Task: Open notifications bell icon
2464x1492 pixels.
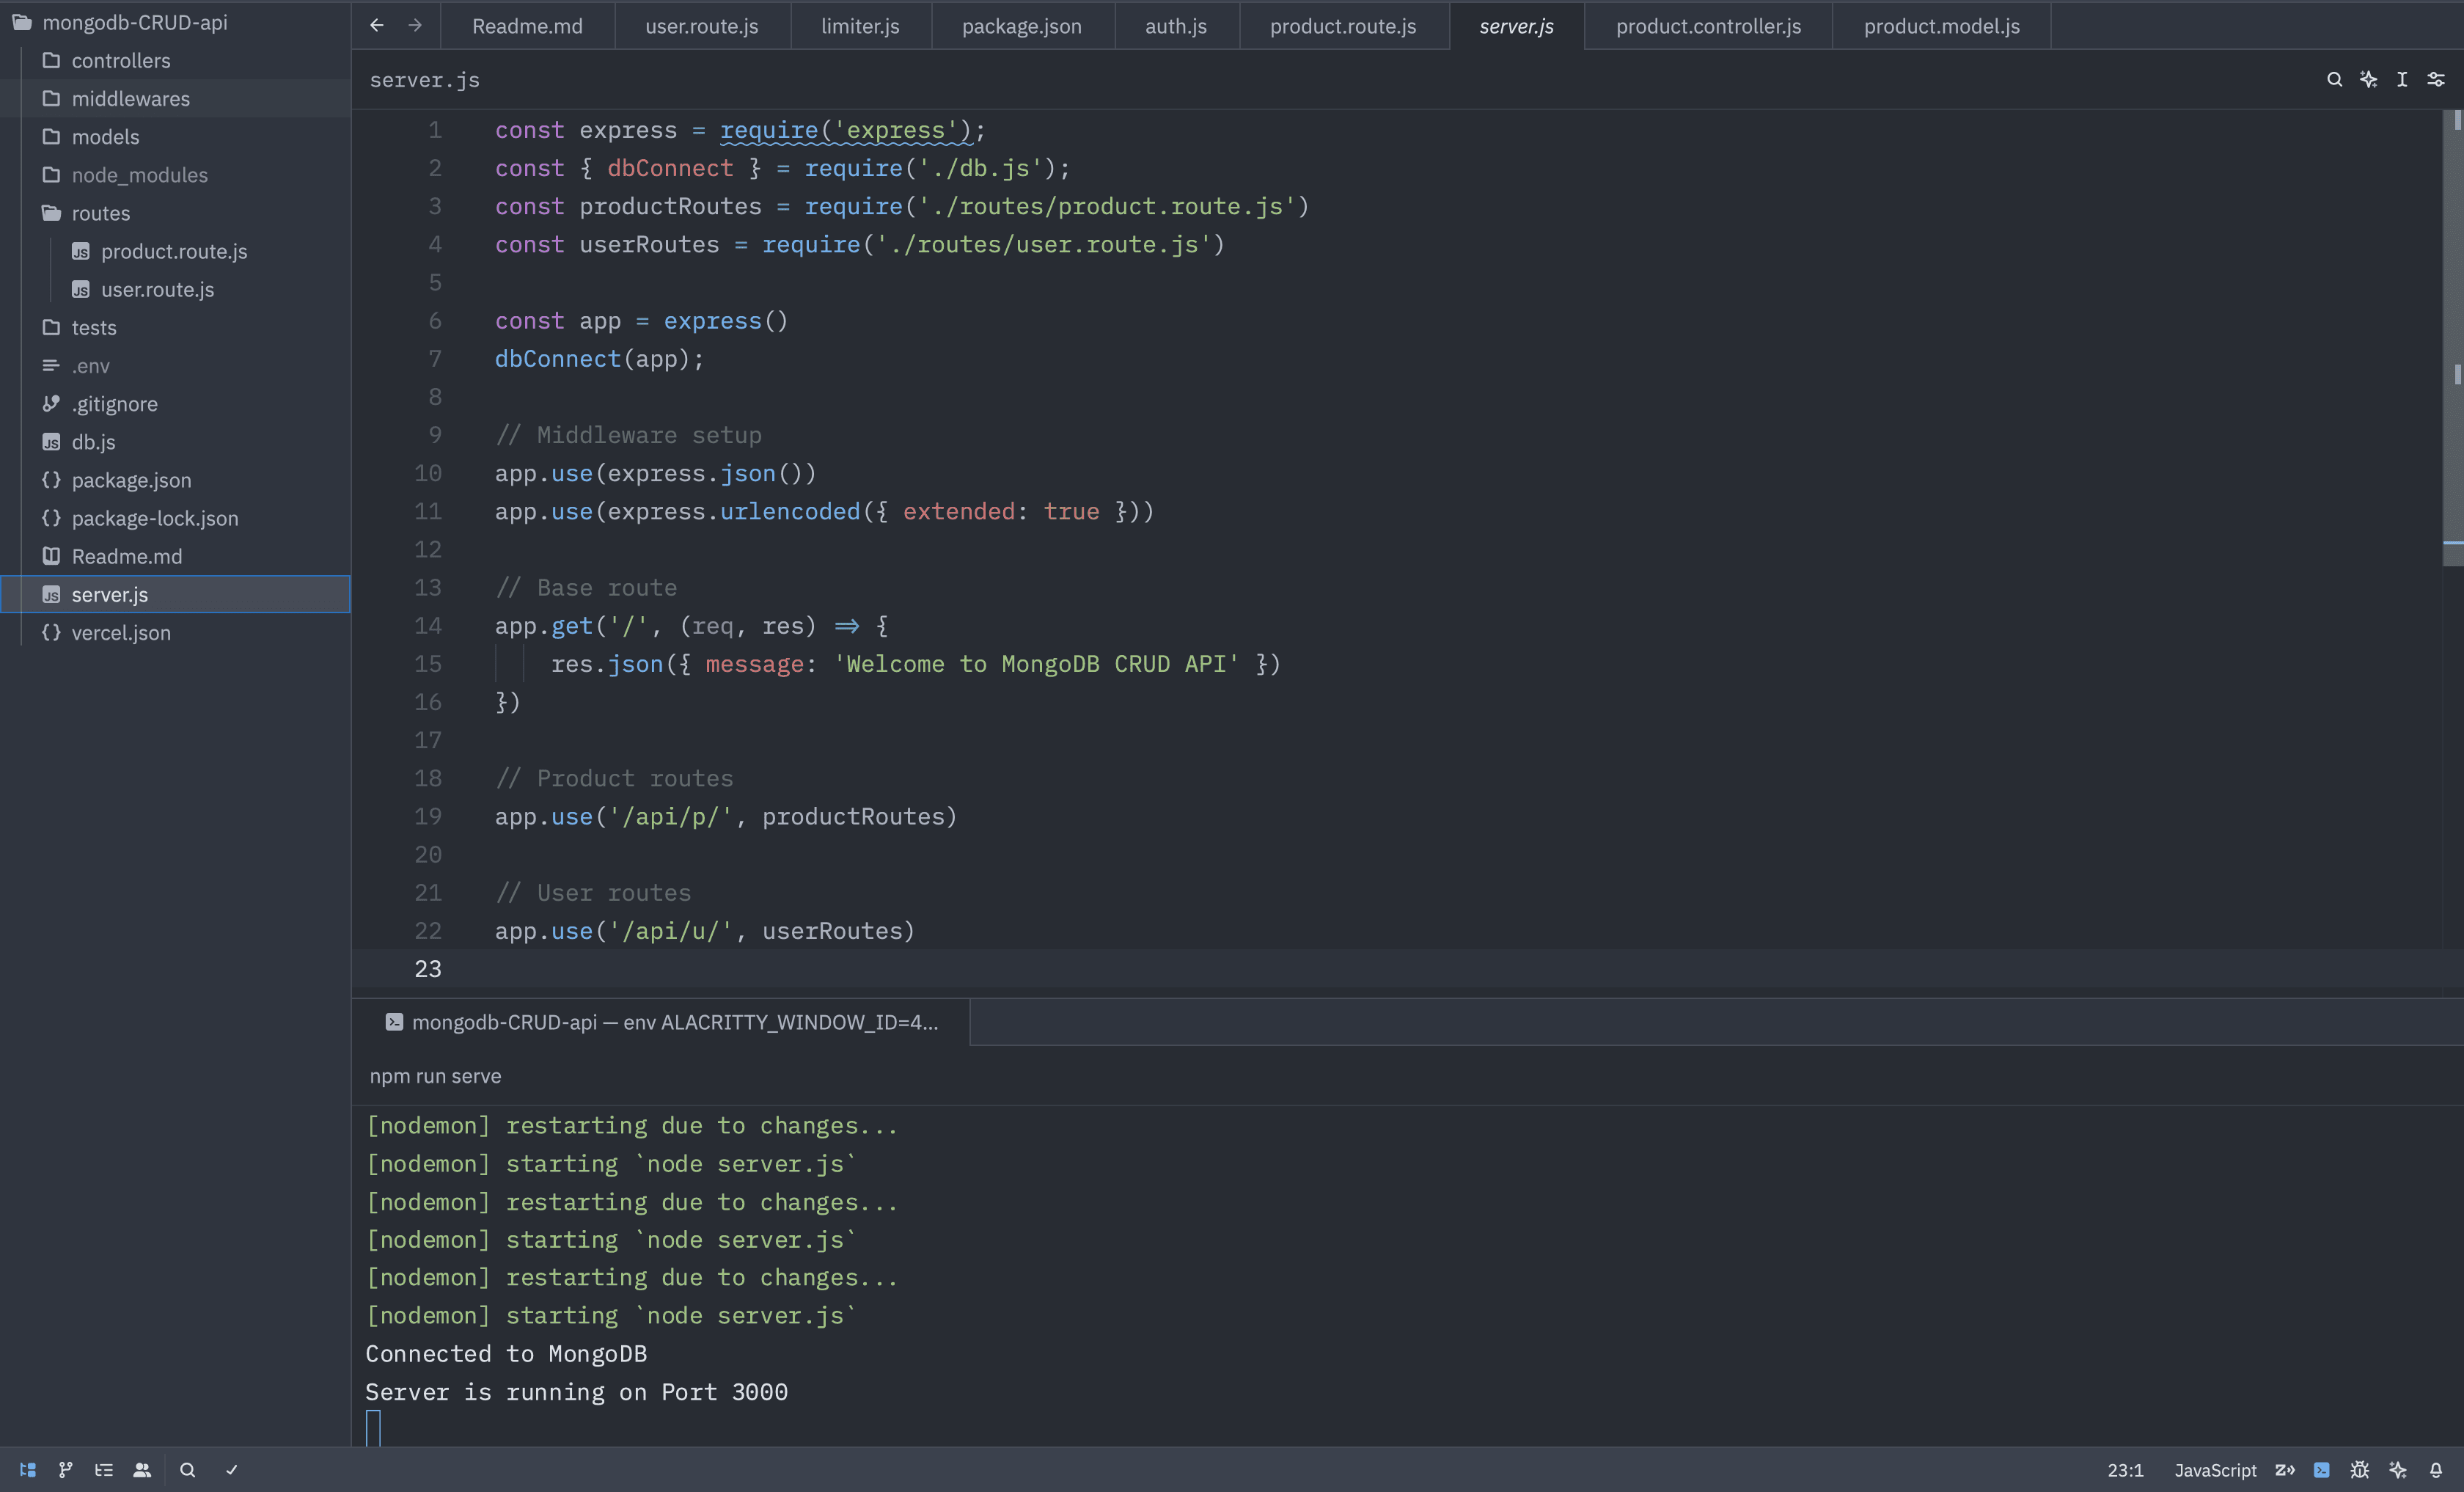Action: (x=2436, y=1469)
